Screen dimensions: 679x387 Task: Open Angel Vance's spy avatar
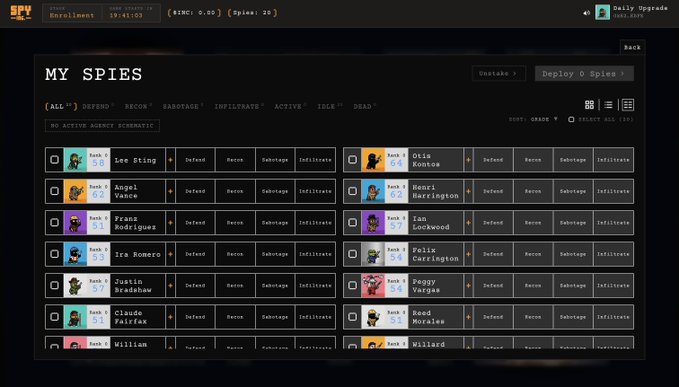point(75,191)
